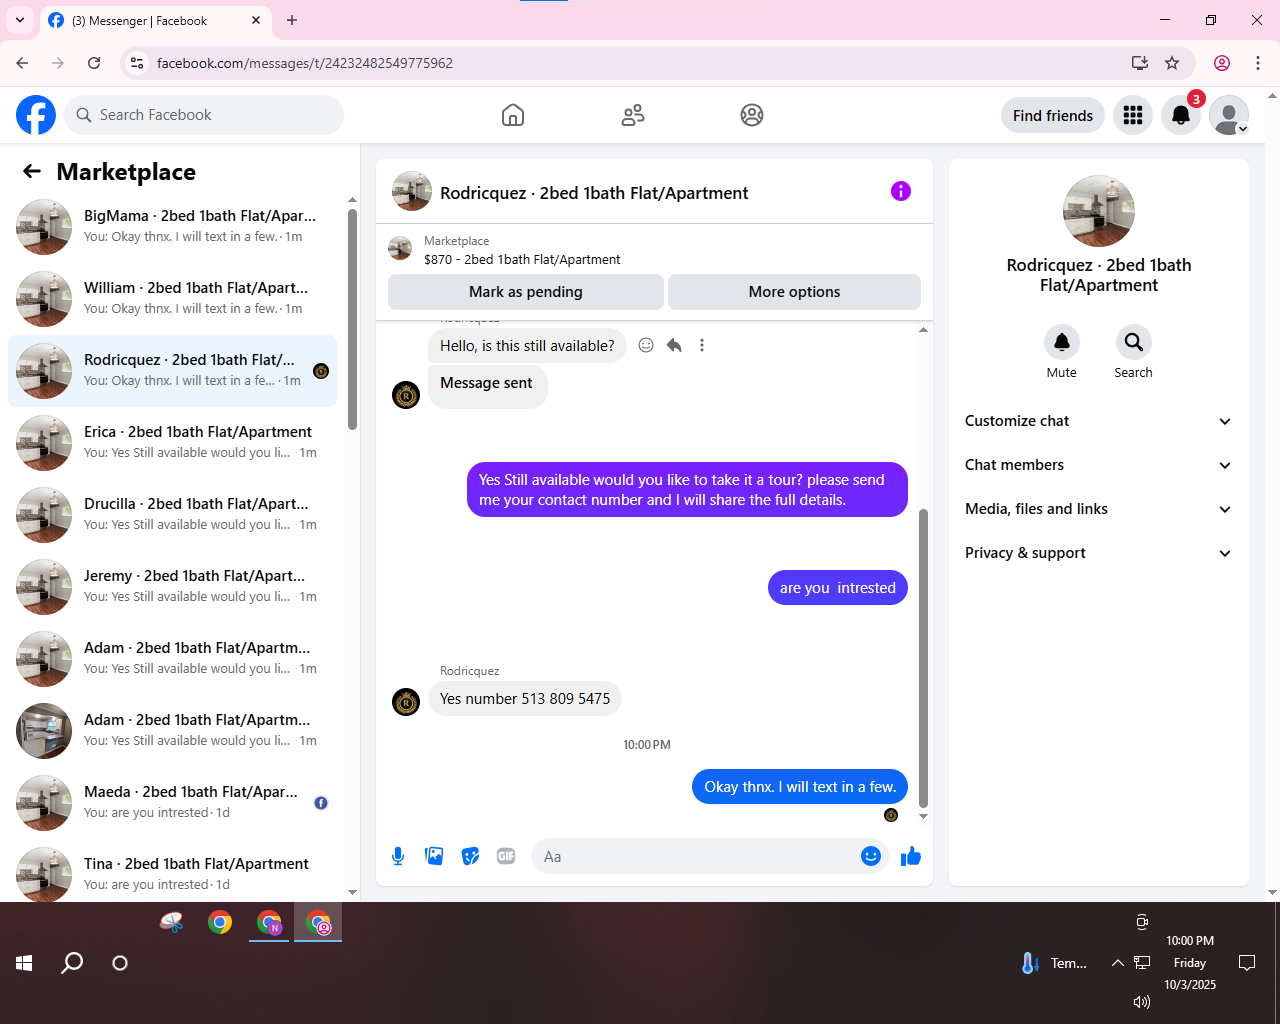Open the Windows notification center
This screenshot has width=1280, height=1024.
point(1247,963)
